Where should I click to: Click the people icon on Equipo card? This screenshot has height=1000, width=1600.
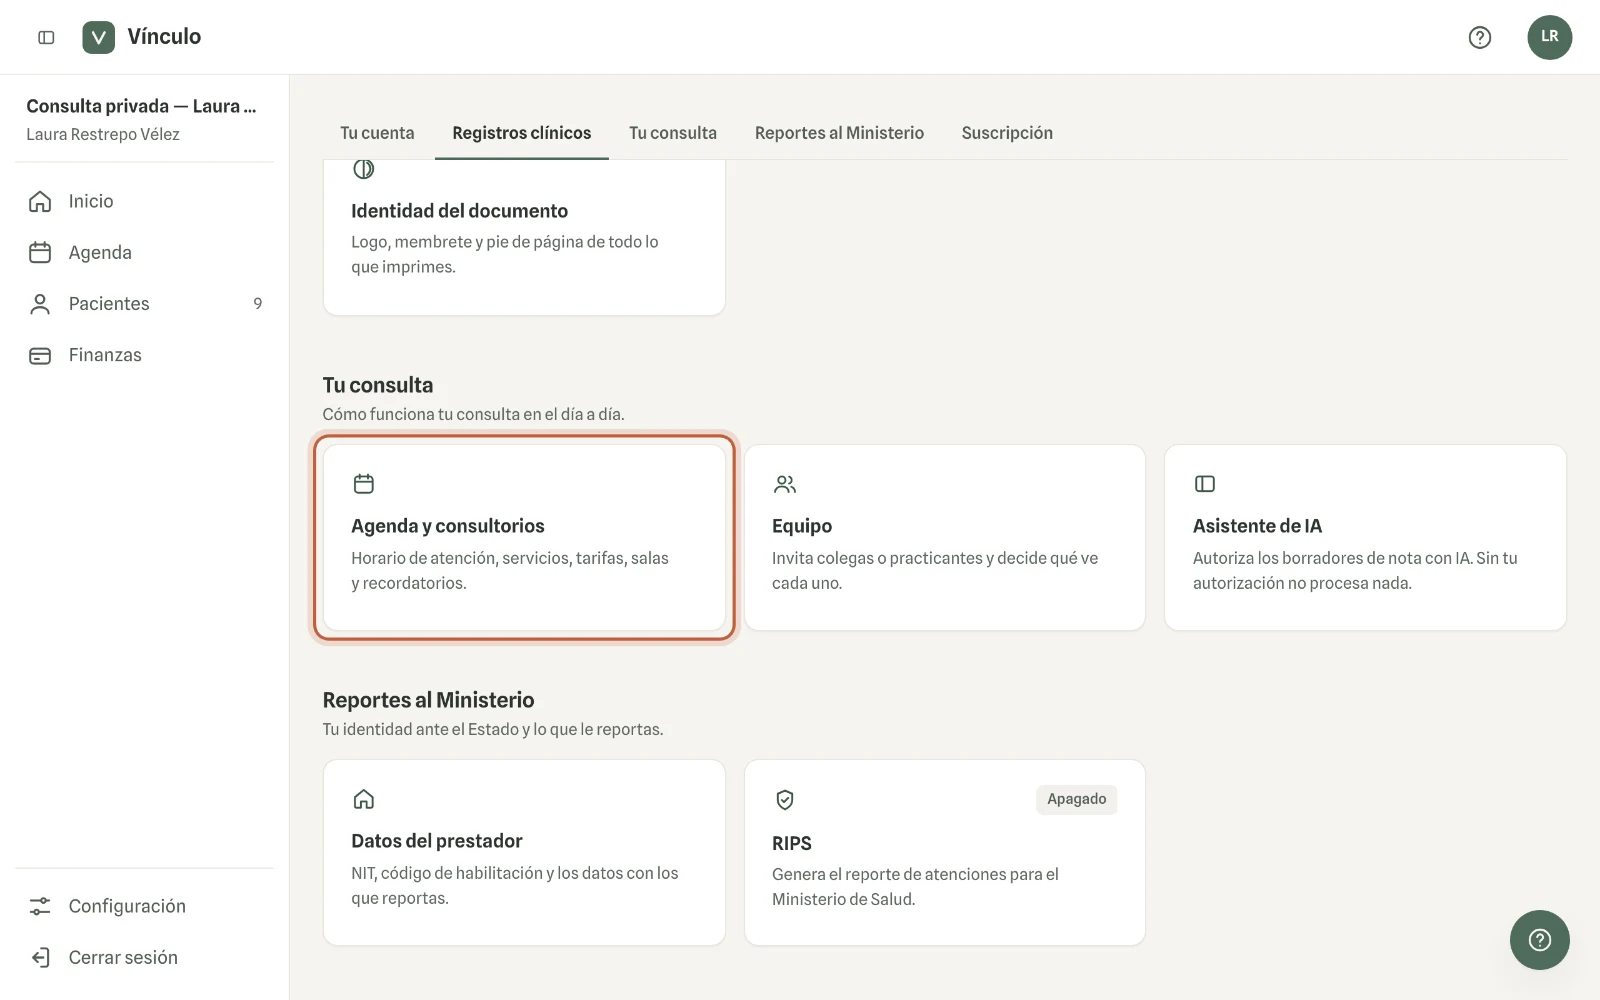point(785,484)
